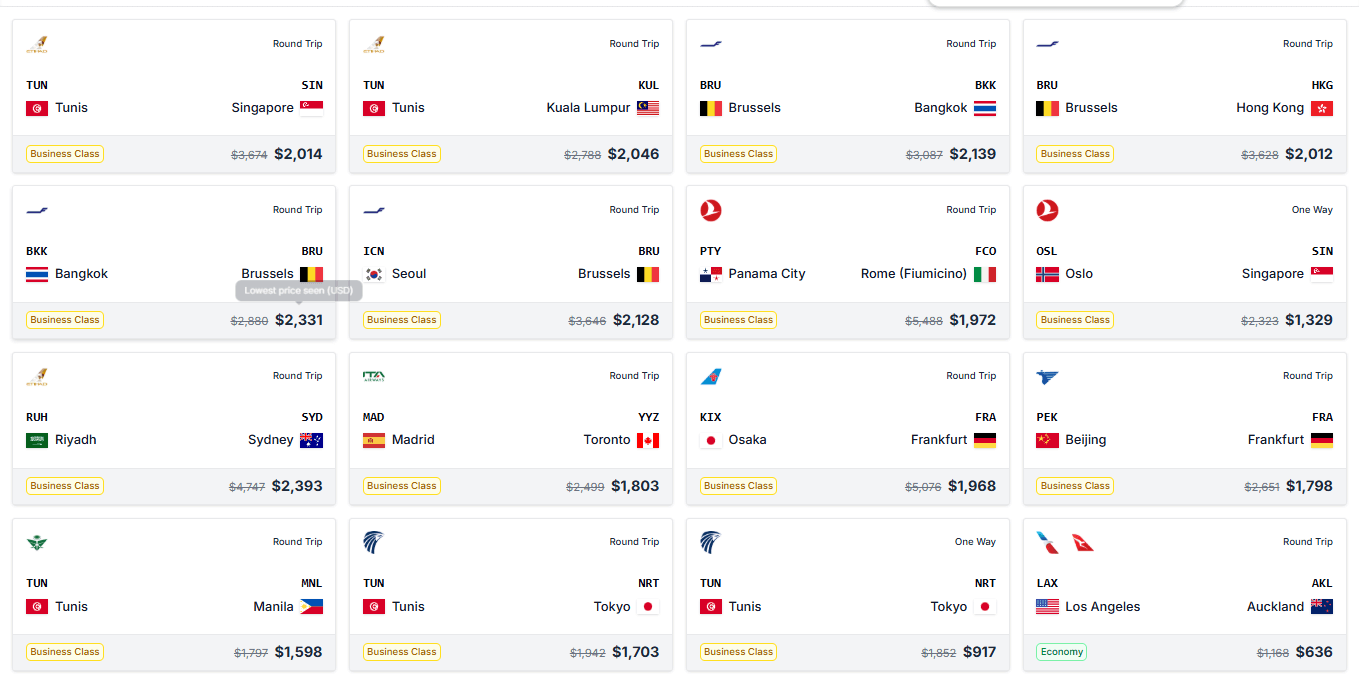Click the Business Class badge on Riyadh–Sydney card
The image size is (1359, 680).
click(x=64, y=485)
